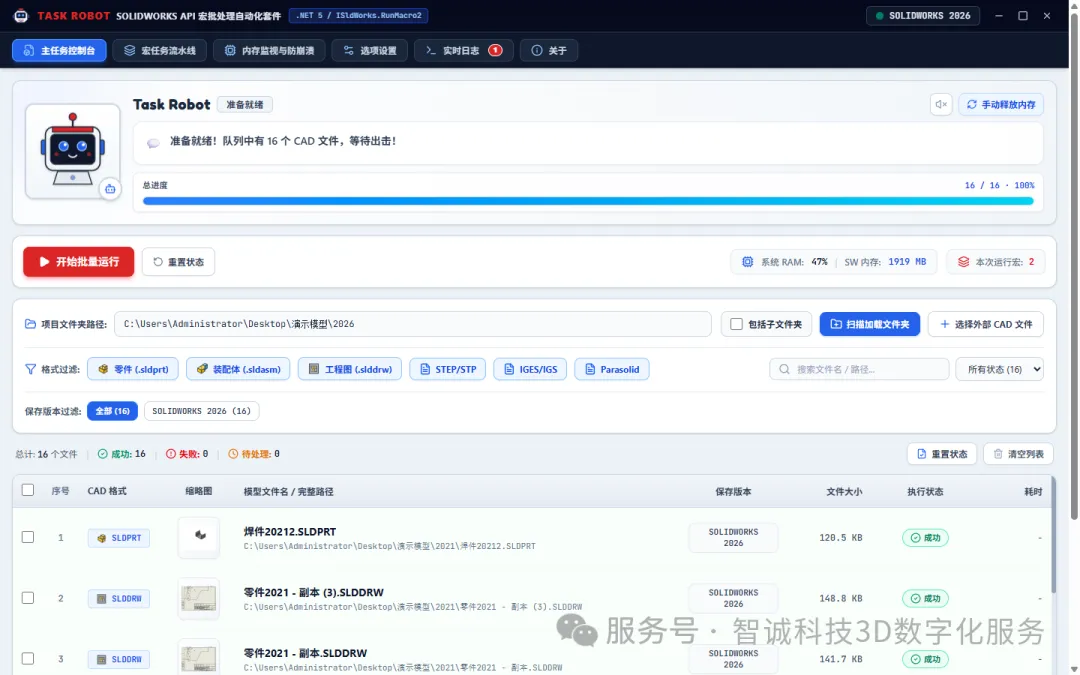Click 重置状态 button next to start button
The width and height of the screenshot is (1080, 675).
[x=178, y=262]
